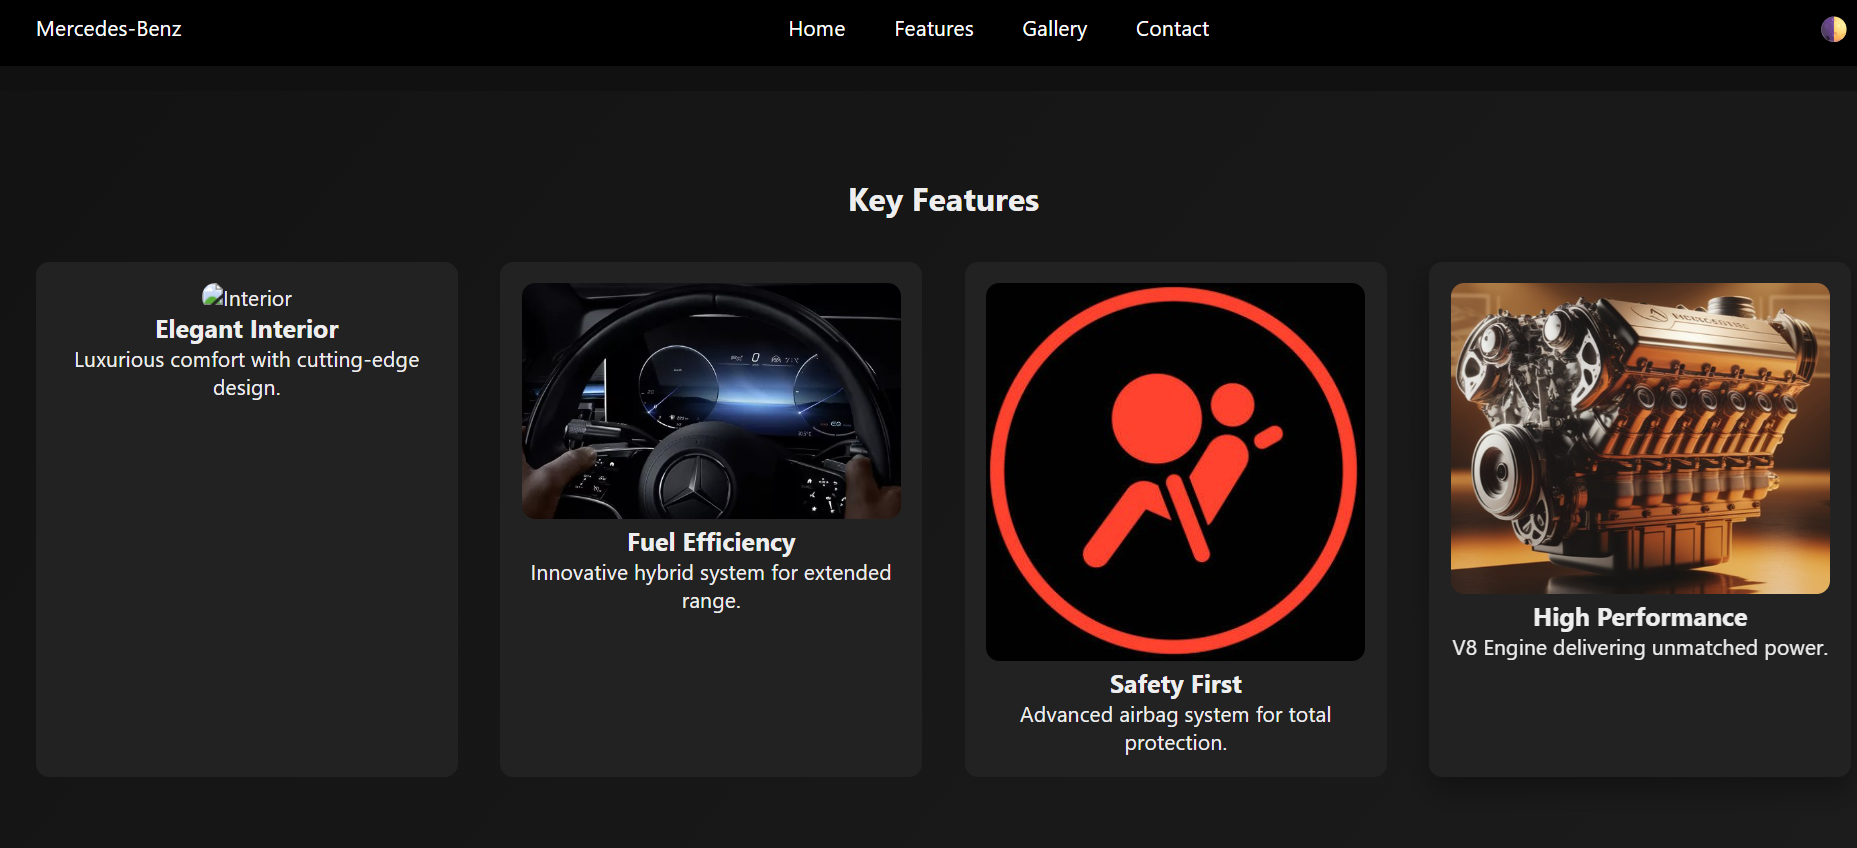The width and height of the screenshot is (1857, 848).
Task: Go to the Features nav link
Action: 933,29
